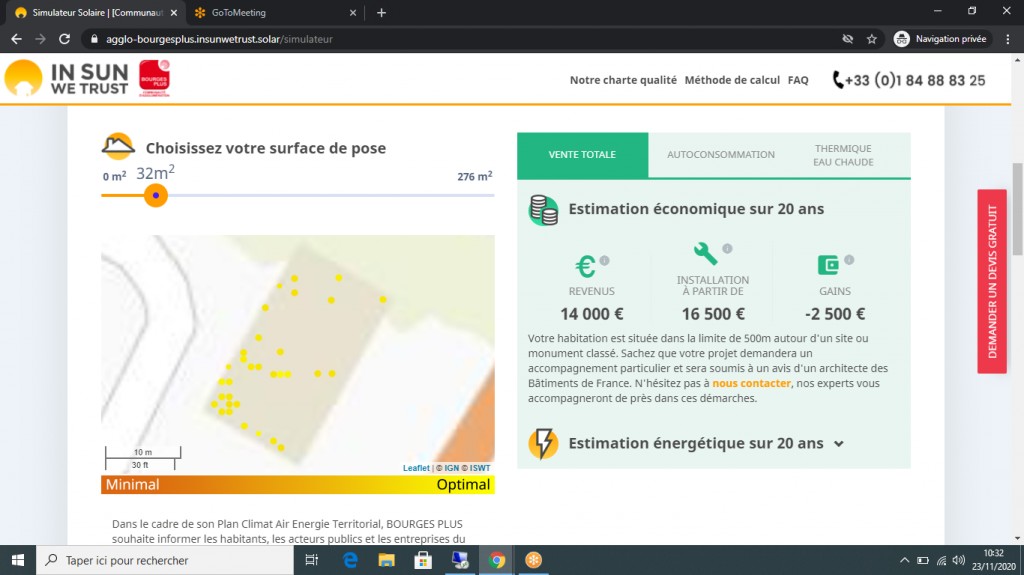Click the browser address bar URL
The width and height of the screenshot is (1024, 575).
(219, 39)
